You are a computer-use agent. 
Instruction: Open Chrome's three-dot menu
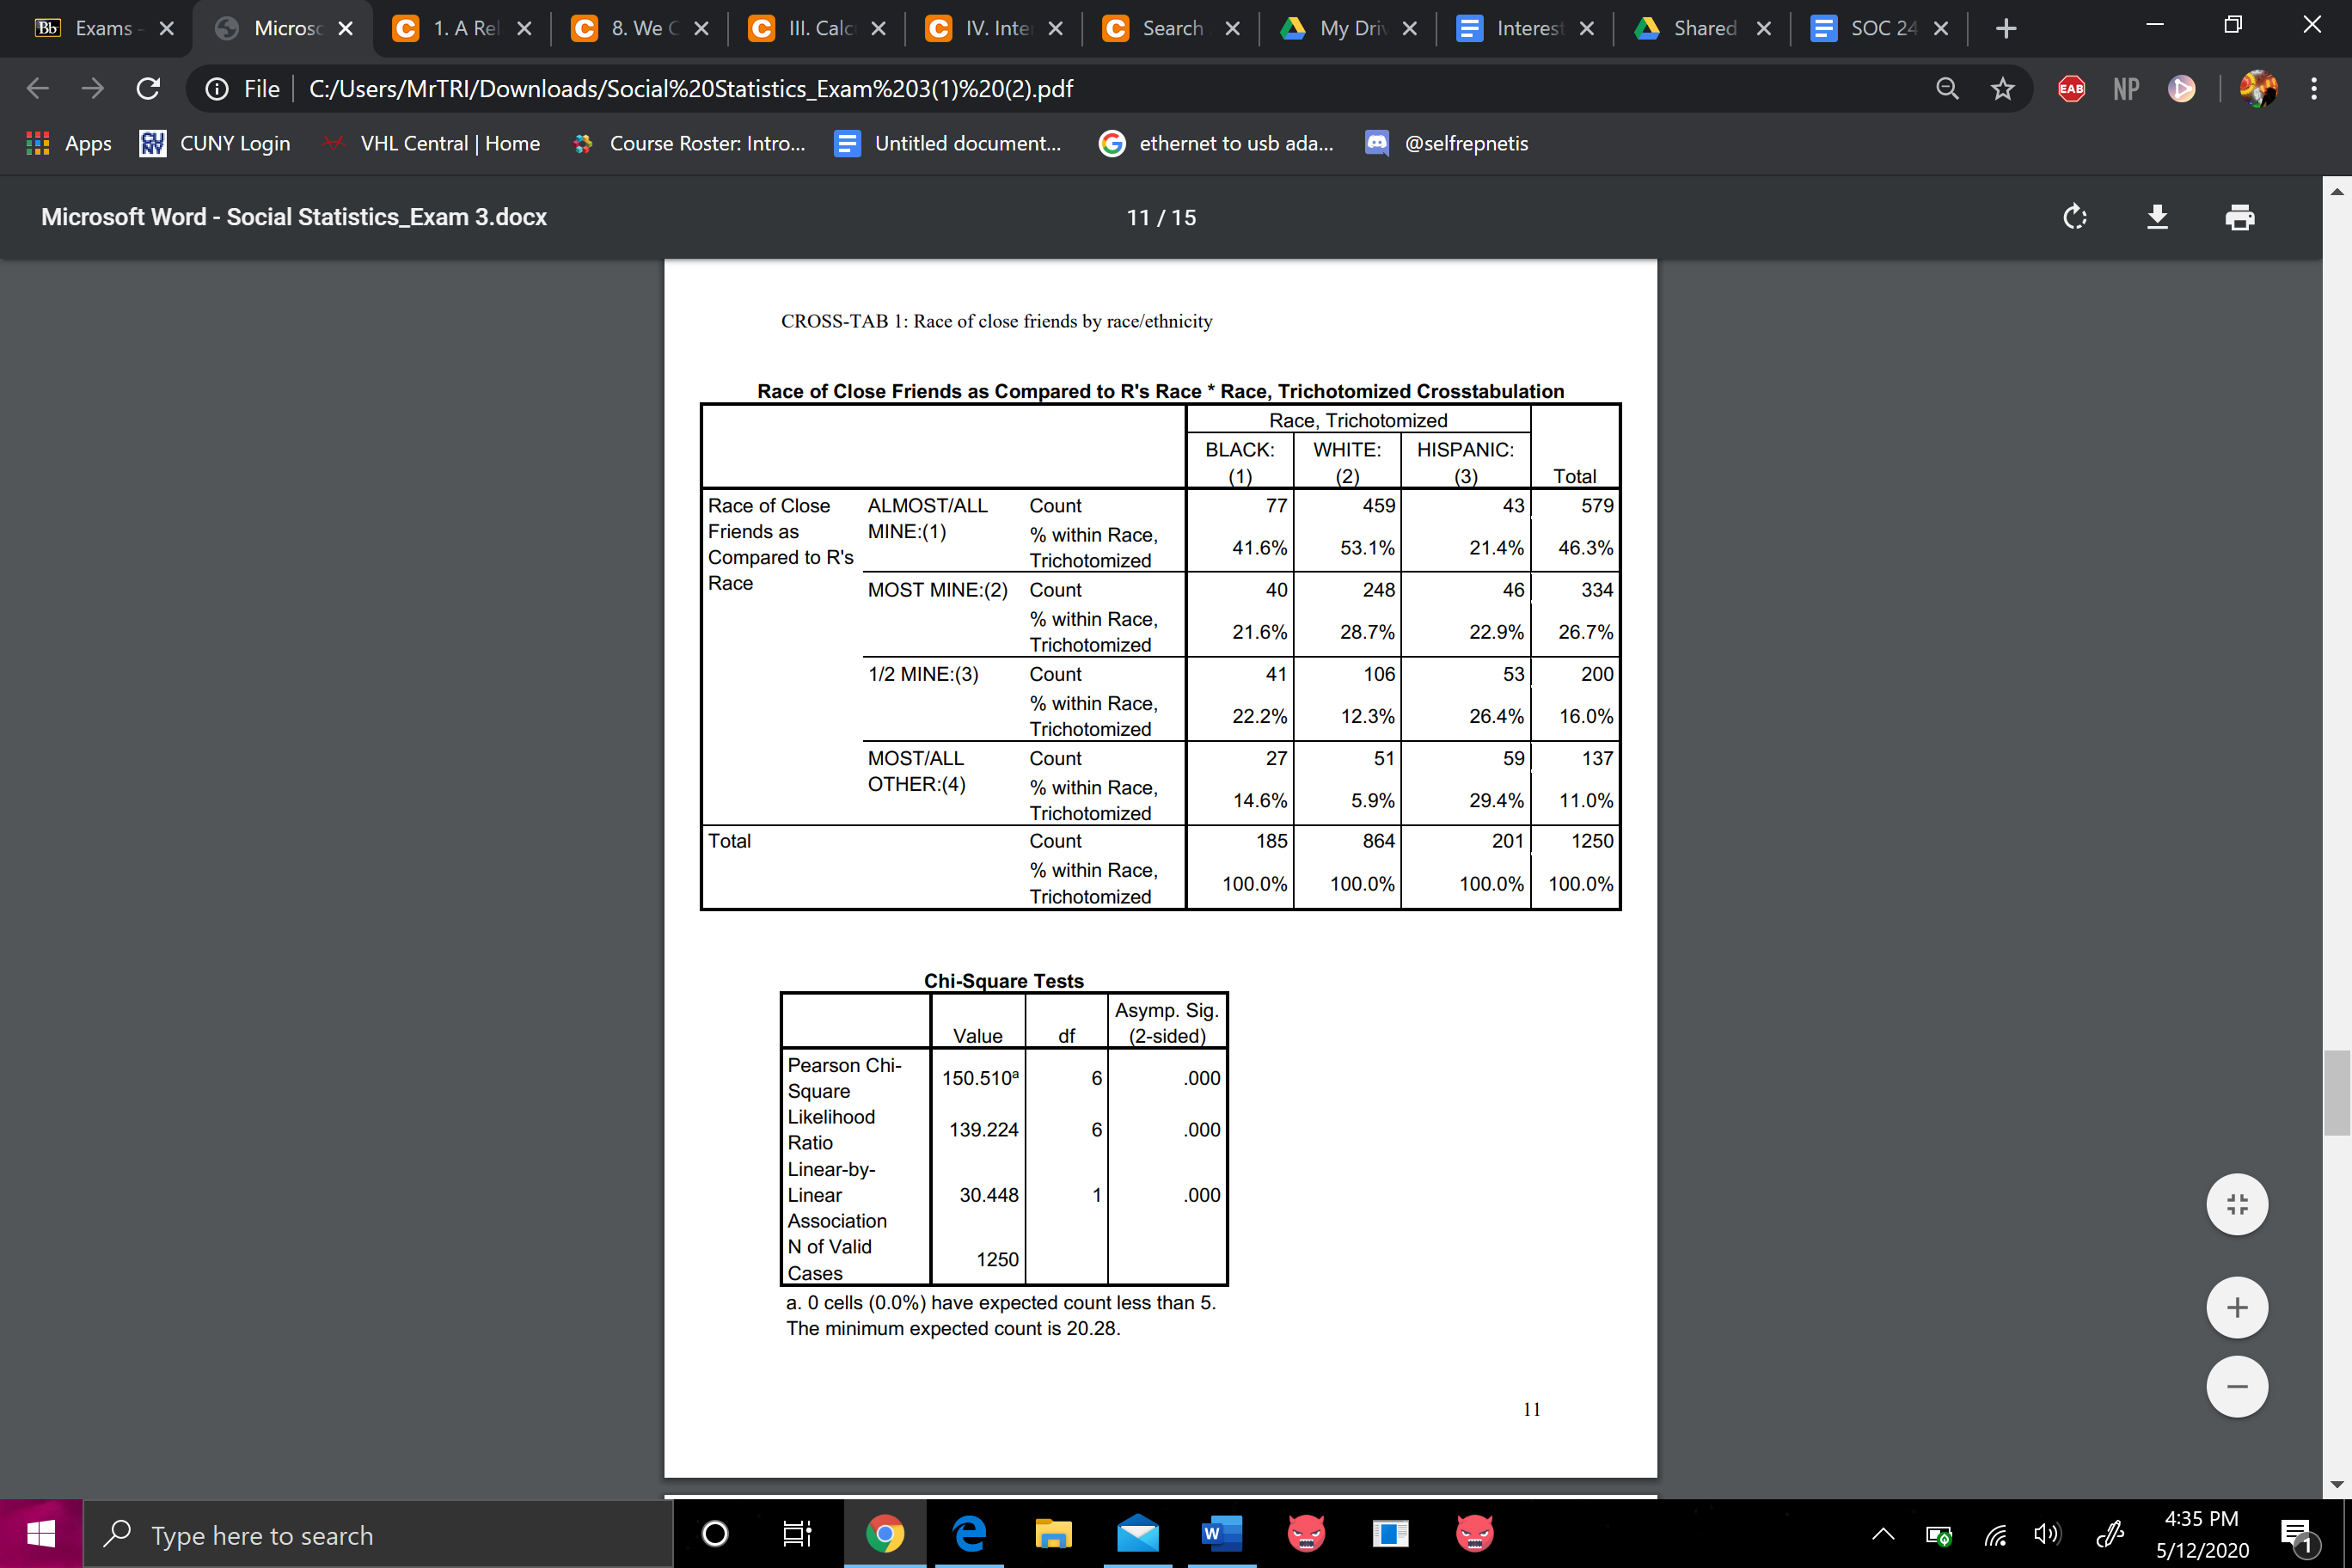tap(2313, 88)
